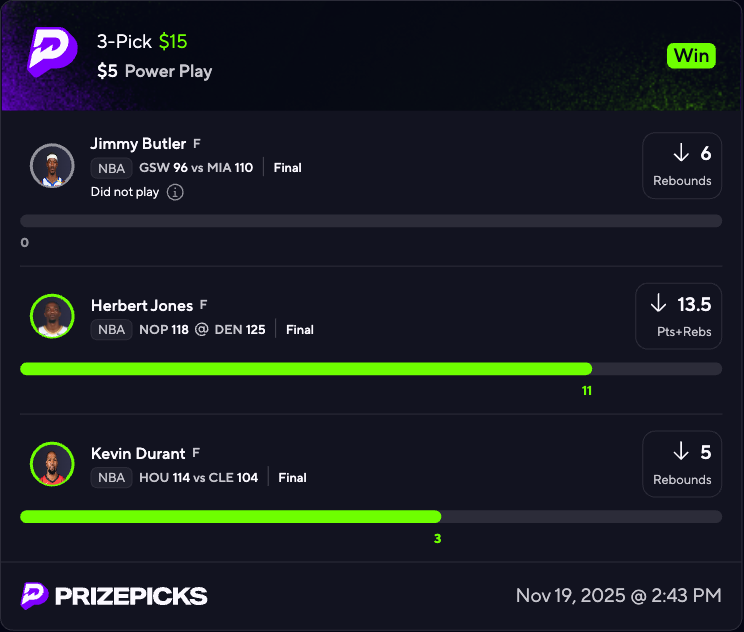The width and height of the screenshot is (744, 632).
Task: Click the Kevin Durant player name
Action: coord(138,454)
